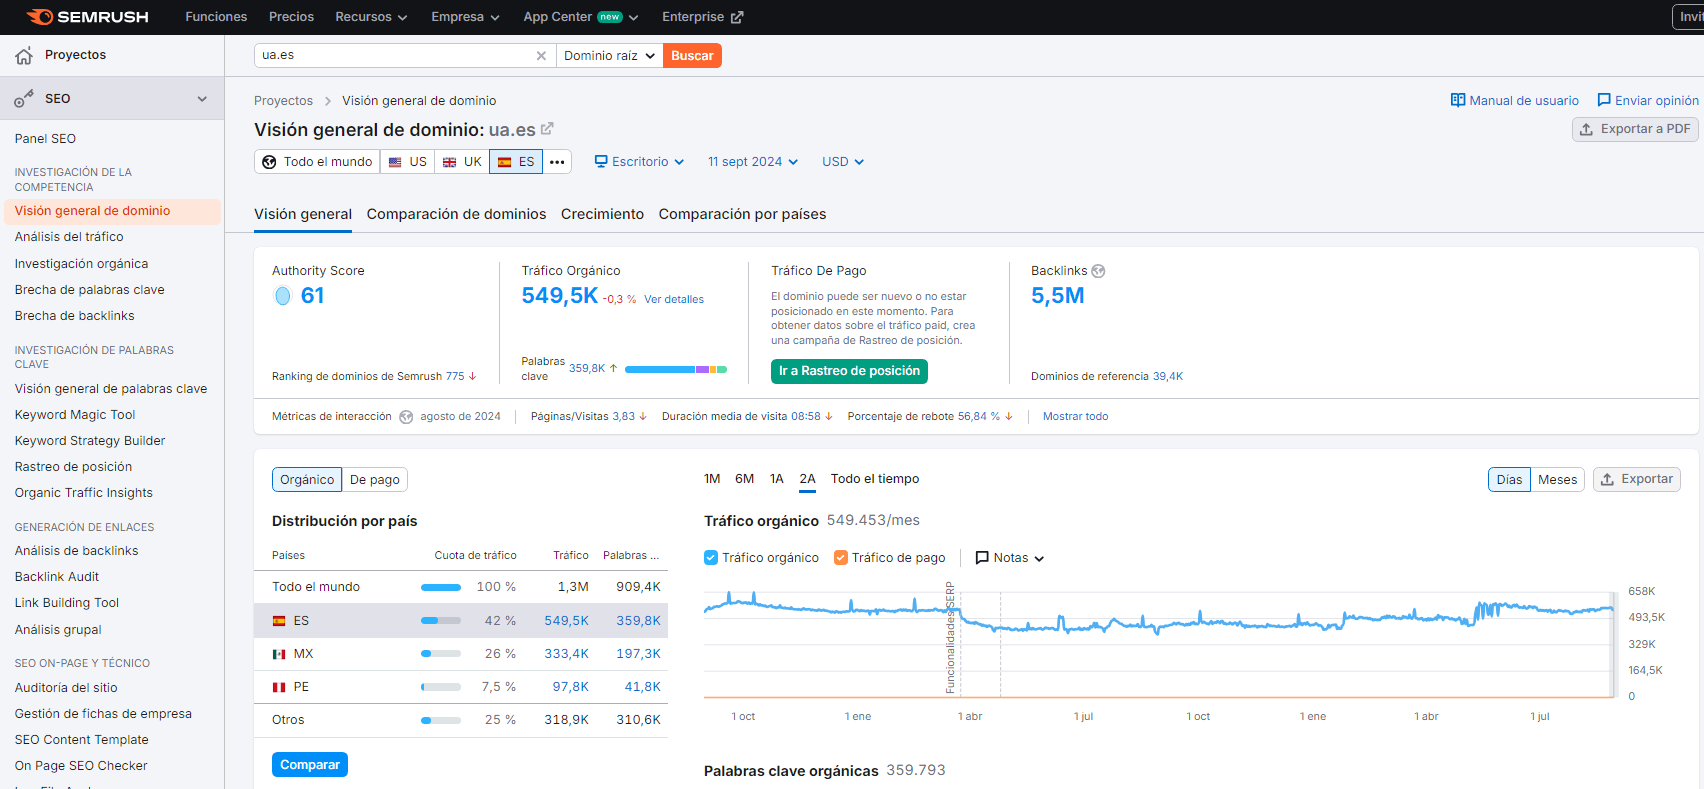Click the Semrush logo icon
Viewport: 1704px width, 789px height.
tap(40, 17)
